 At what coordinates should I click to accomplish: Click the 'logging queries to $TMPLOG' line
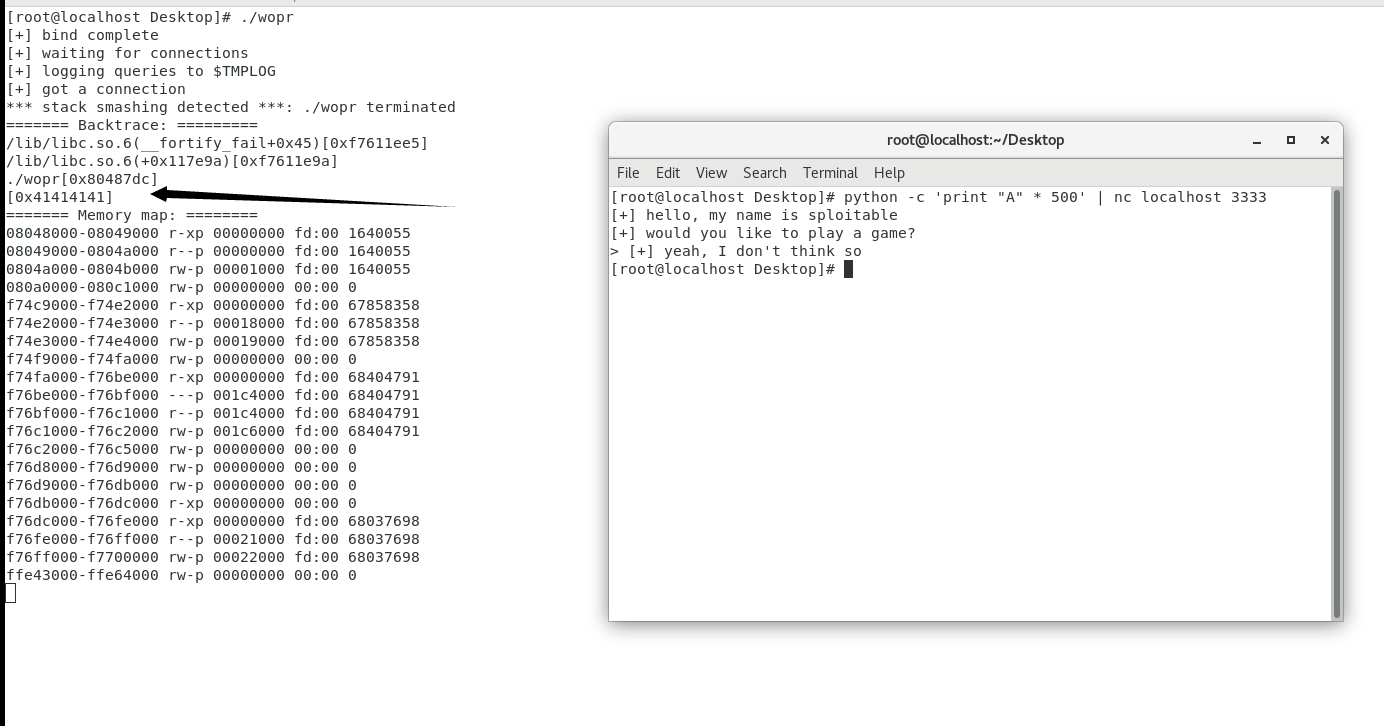pyautogui.click(x=141, y=71)
